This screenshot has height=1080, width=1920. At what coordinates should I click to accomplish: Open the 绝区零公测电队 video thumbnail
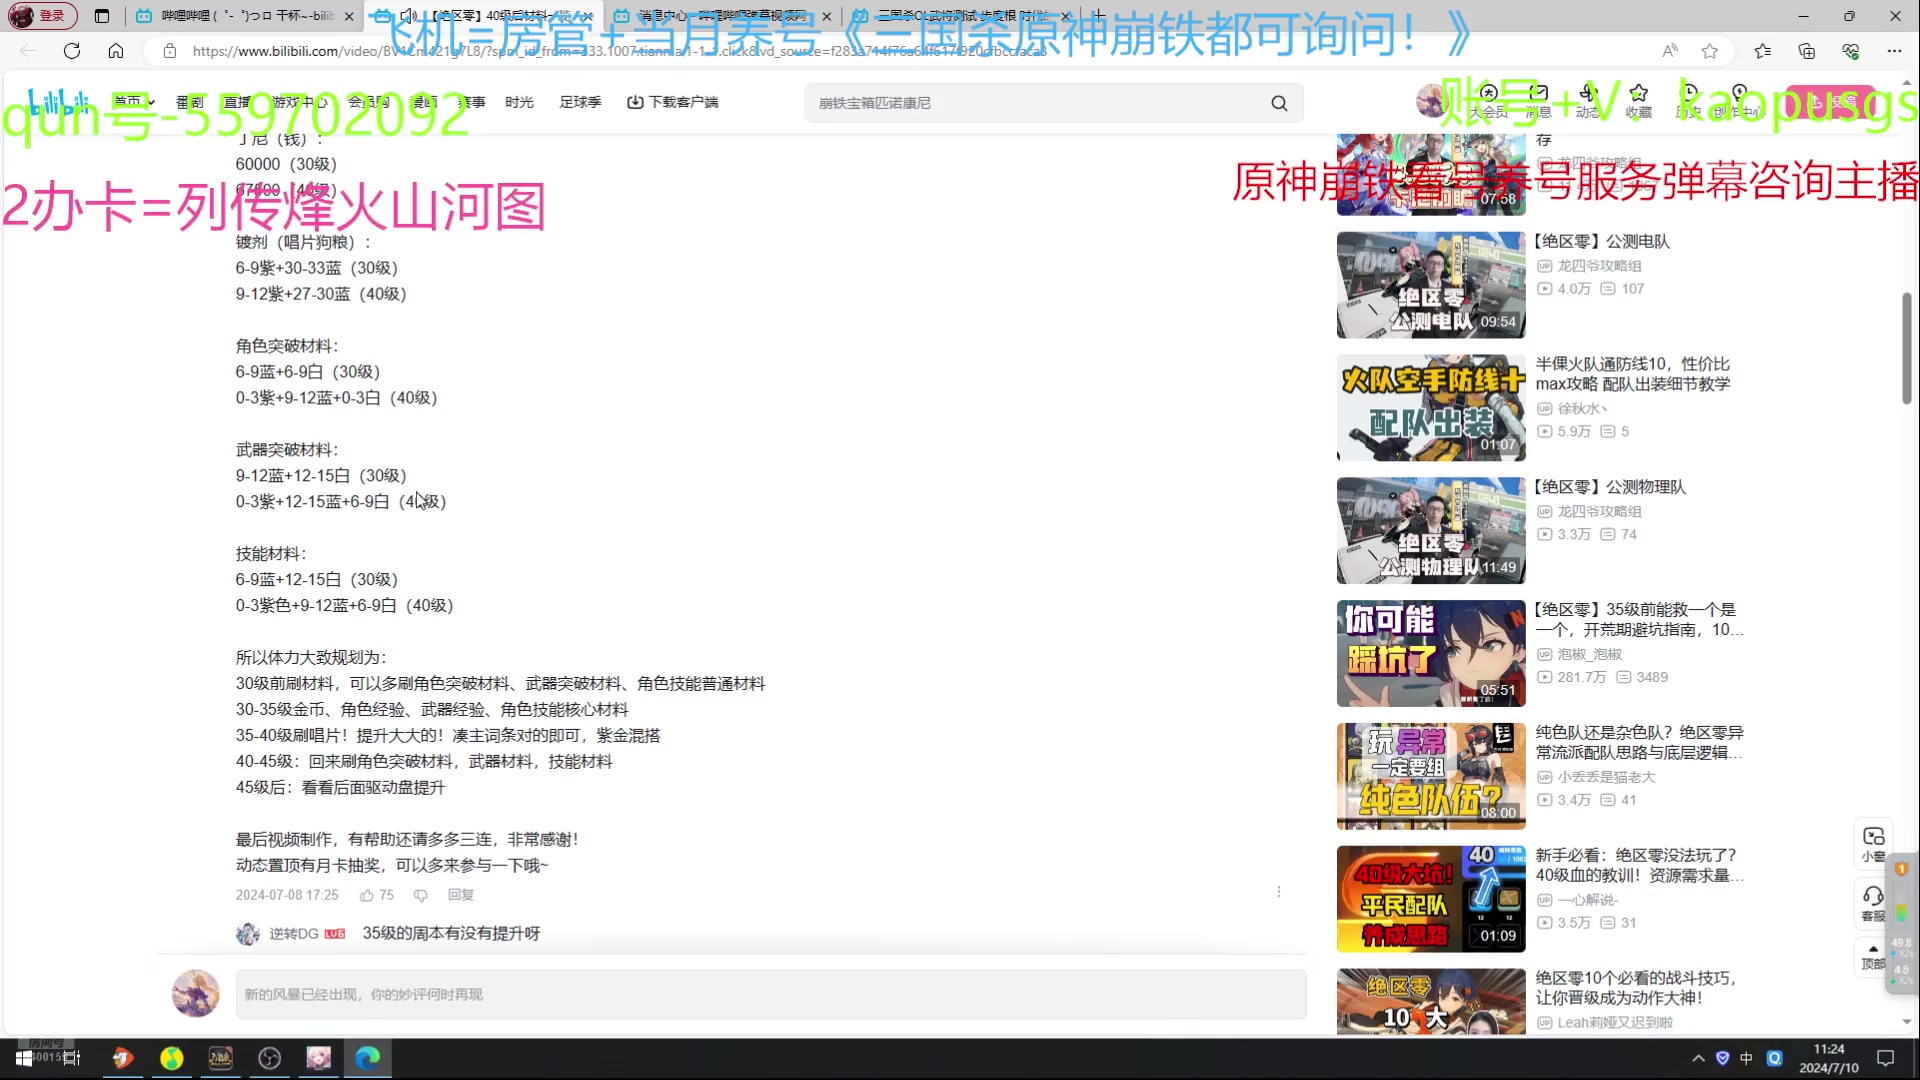(x=1431, y=285)
